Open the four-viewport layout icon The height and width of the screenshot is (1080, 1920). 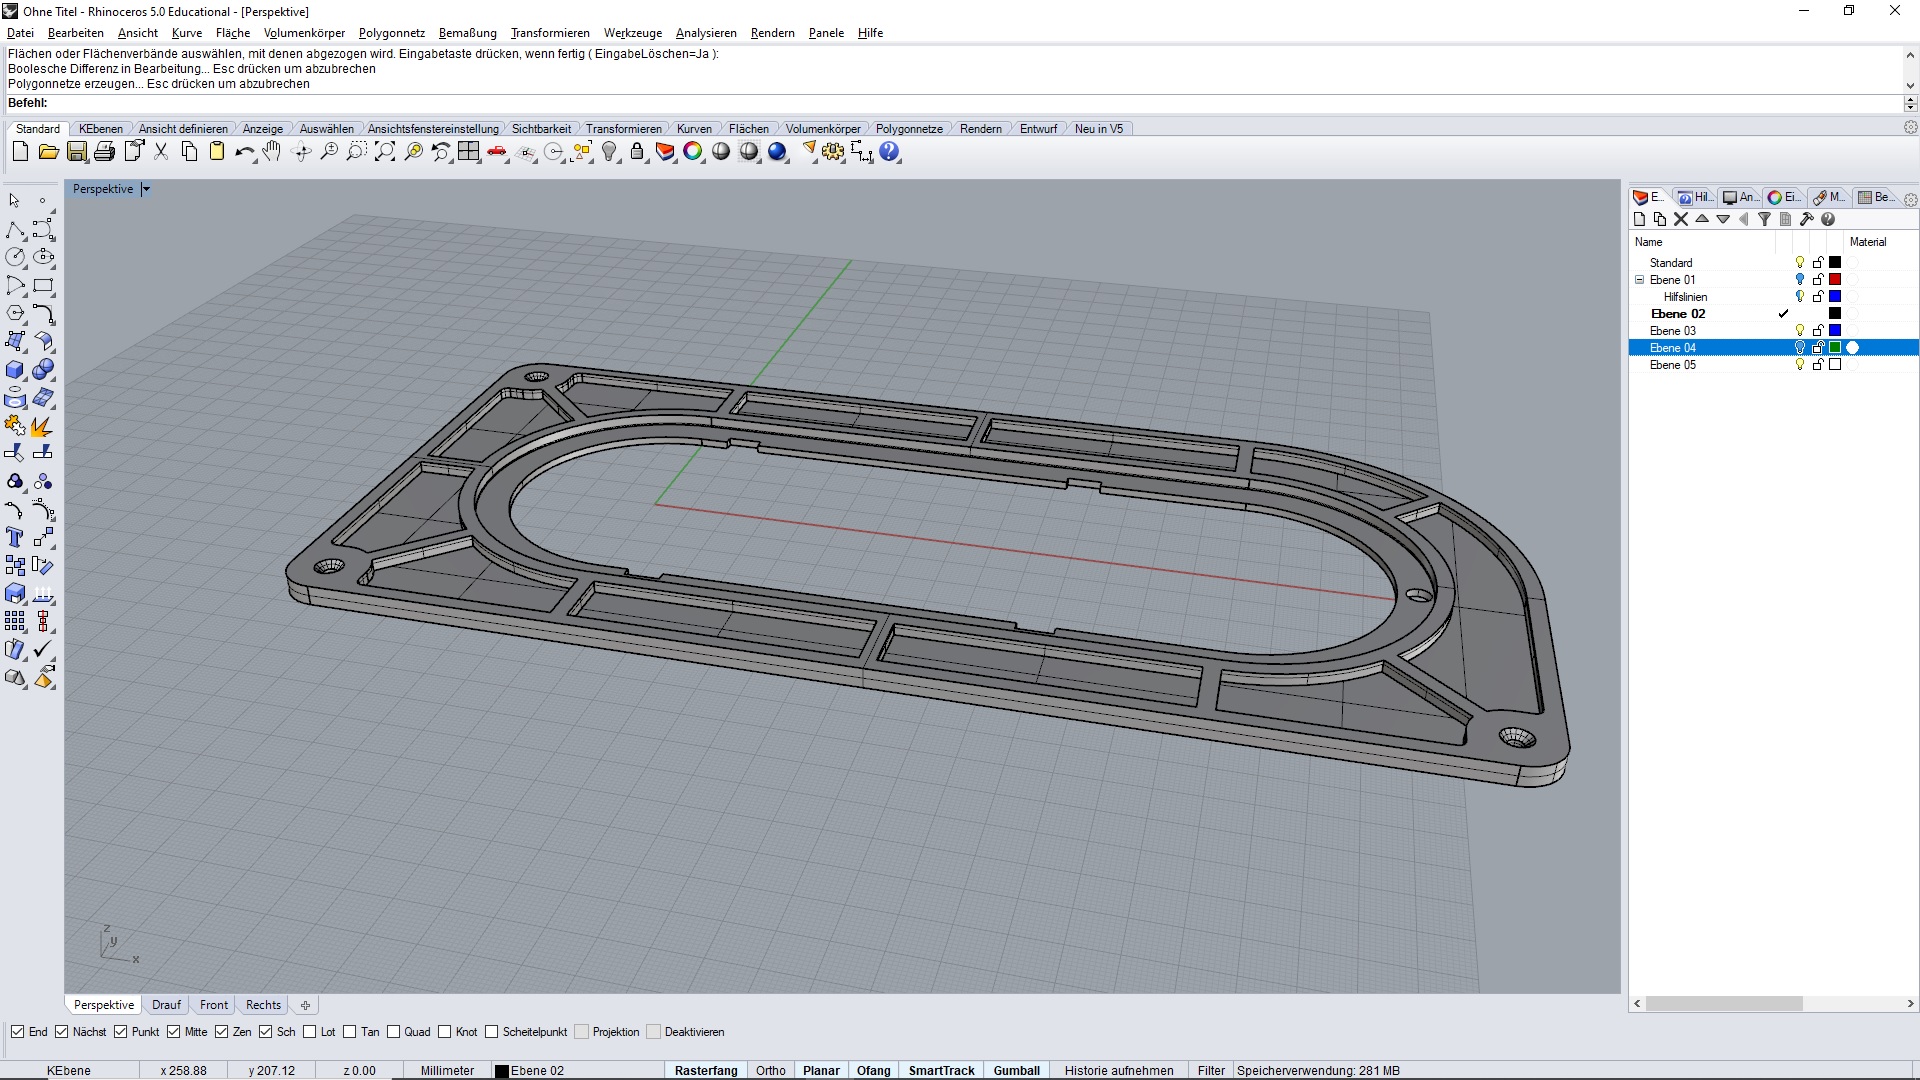pyautogui.click(x=469, y=152)
